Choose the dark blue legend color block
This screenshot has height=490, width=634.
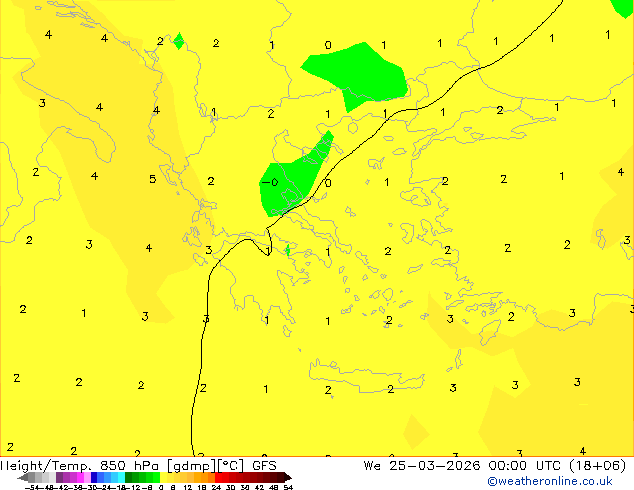tap(94, 477)
